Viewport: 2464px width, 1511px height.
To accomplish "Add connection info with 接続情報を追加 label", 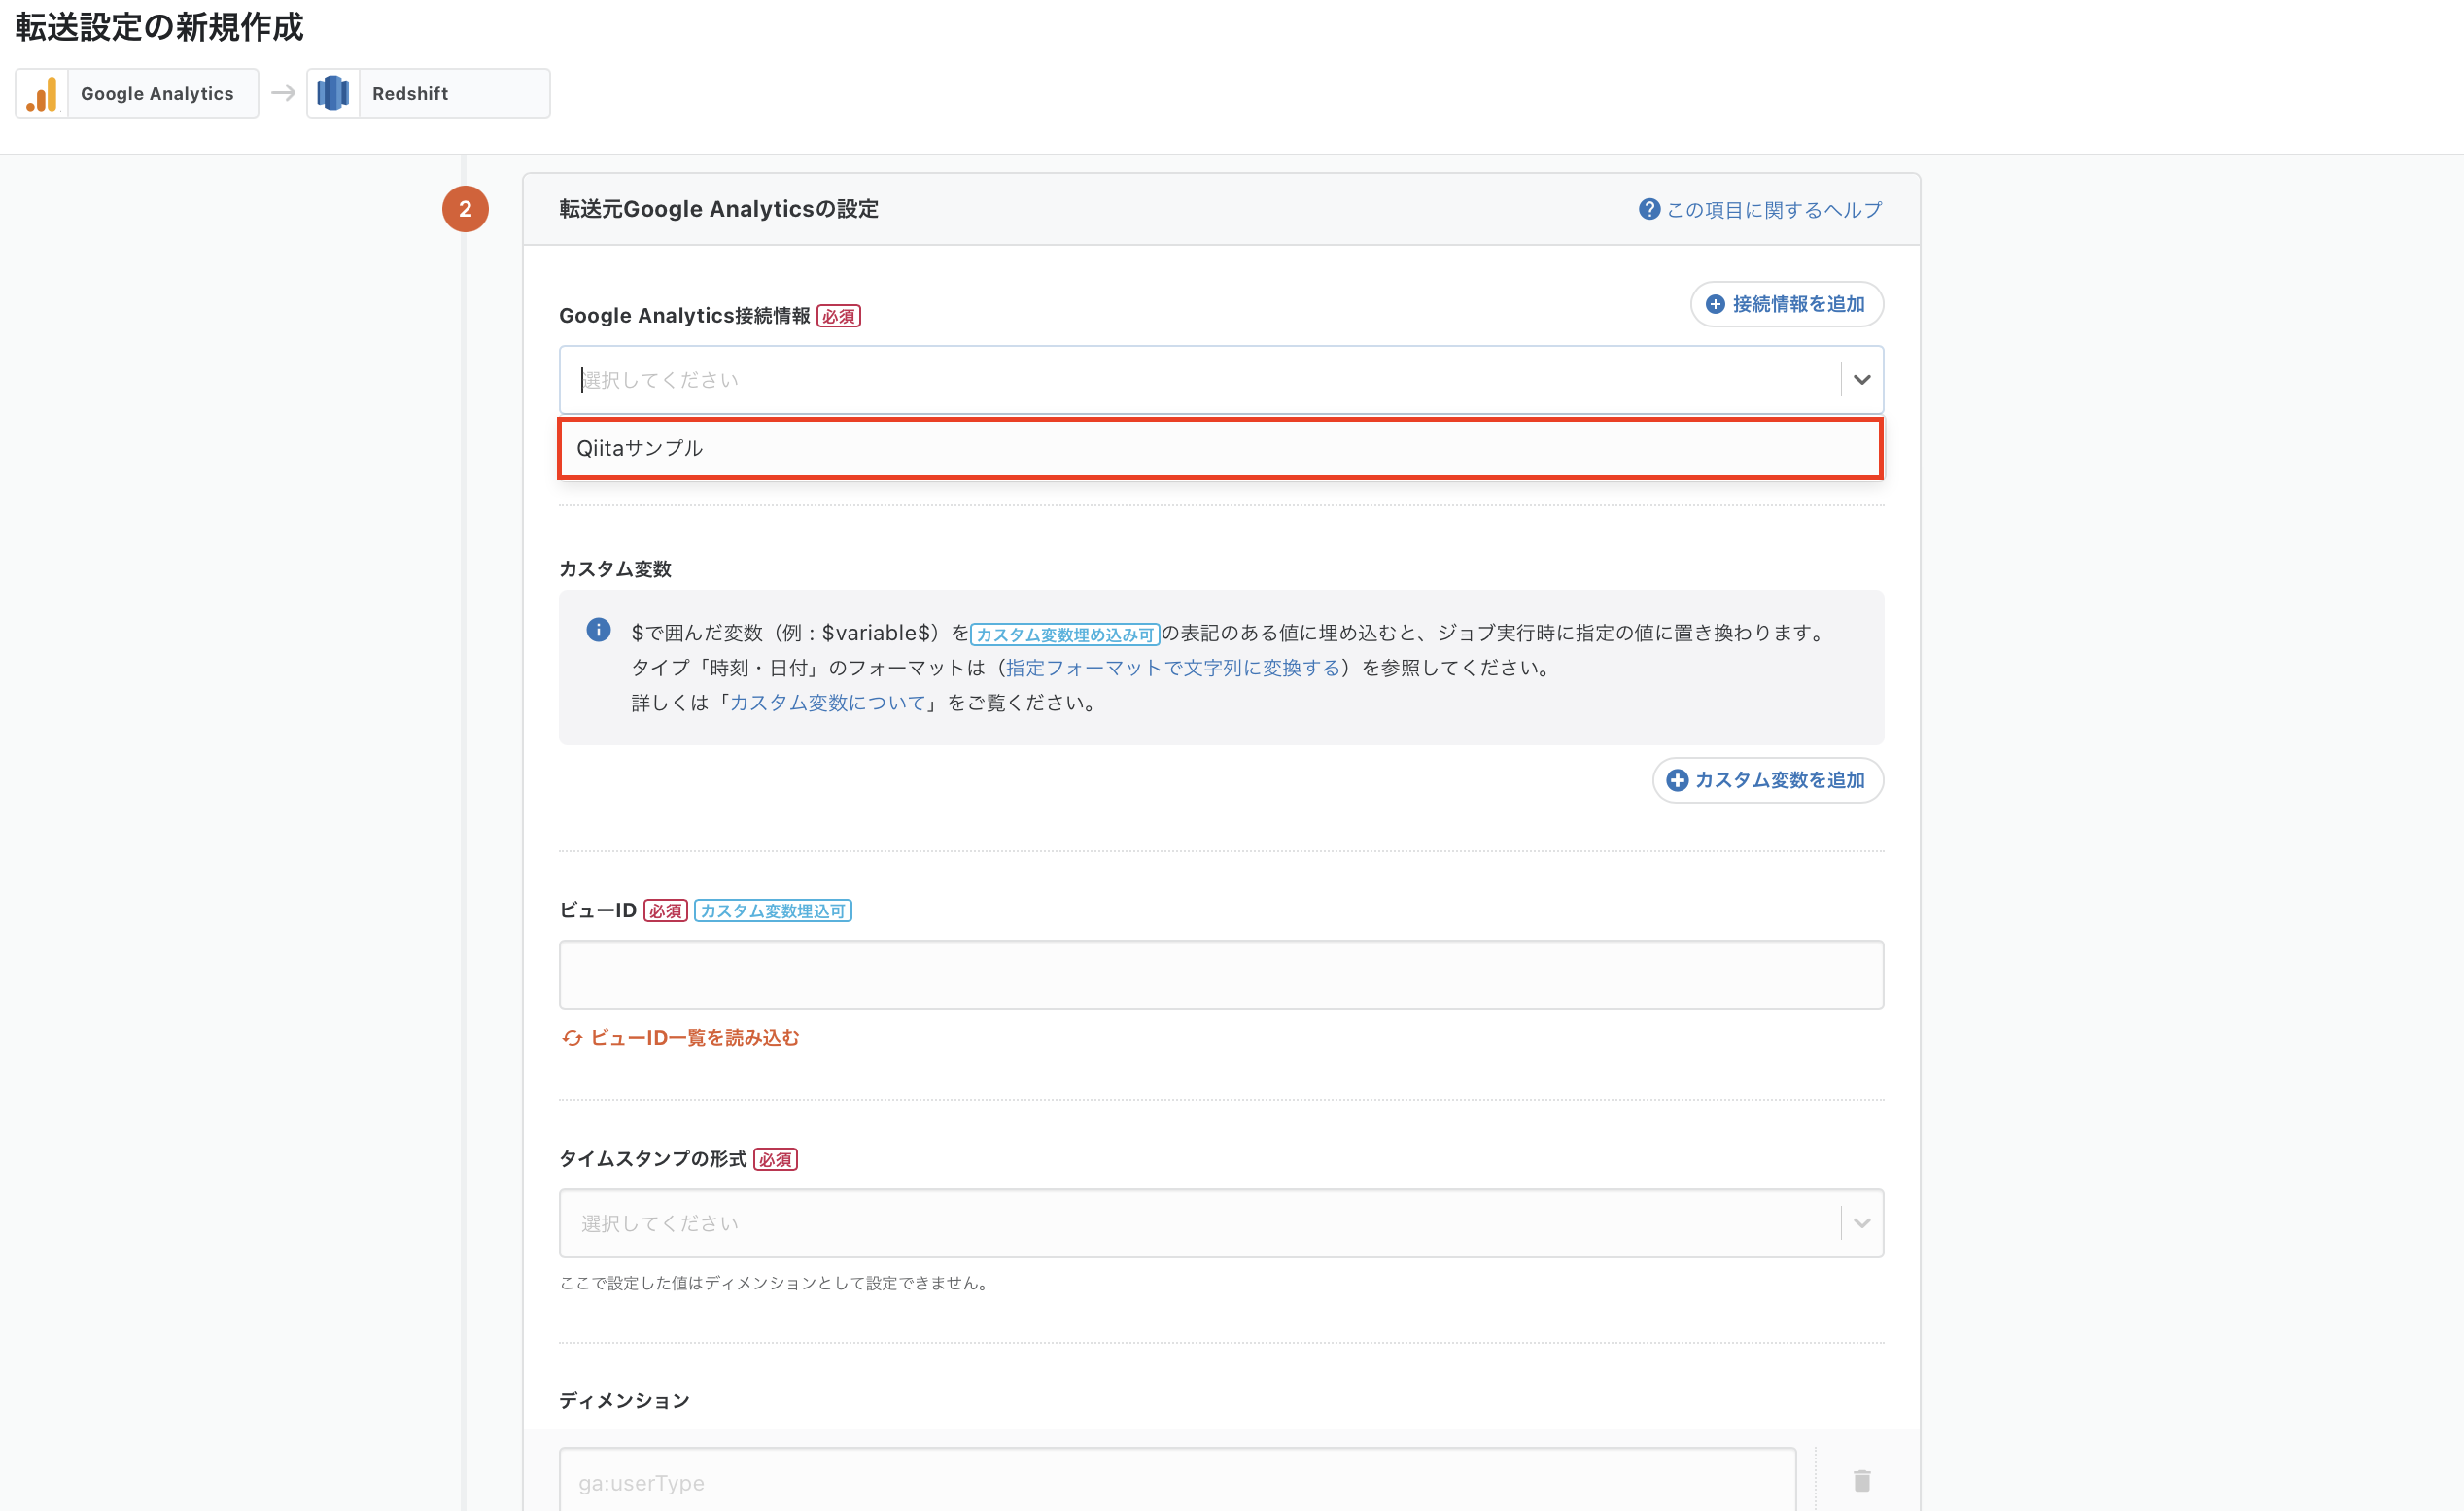I will [x=1798, y=304].
